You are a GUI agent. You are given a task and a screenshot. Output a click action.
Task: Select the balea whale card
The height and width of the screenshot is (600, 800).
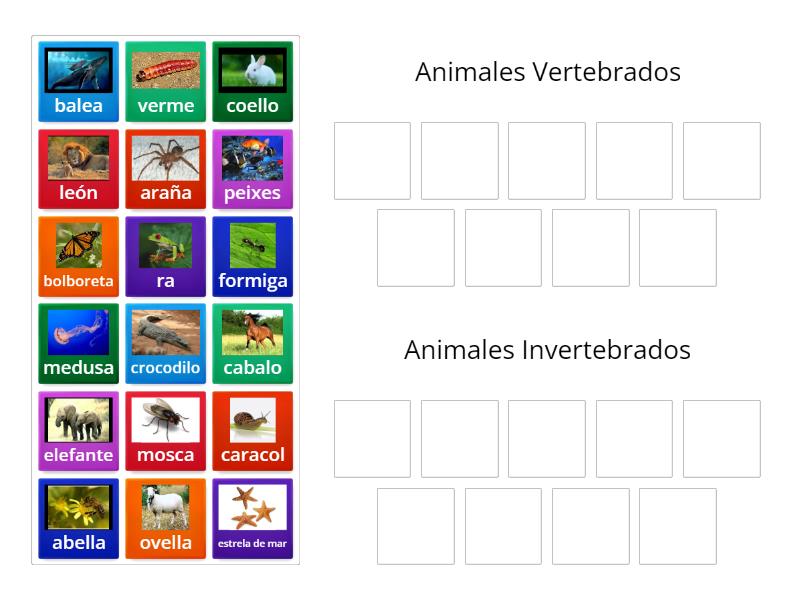coord(79,81)
